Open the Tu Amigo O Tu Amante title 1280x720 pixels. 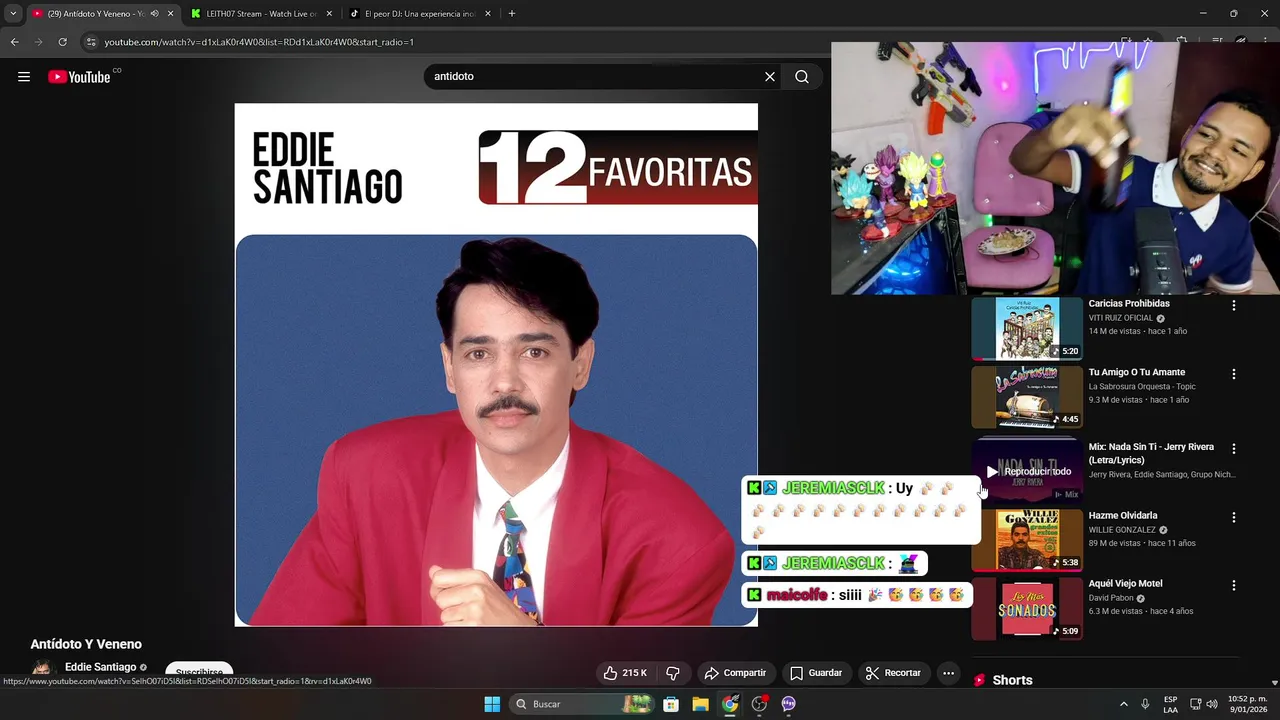click(1137, 372)
